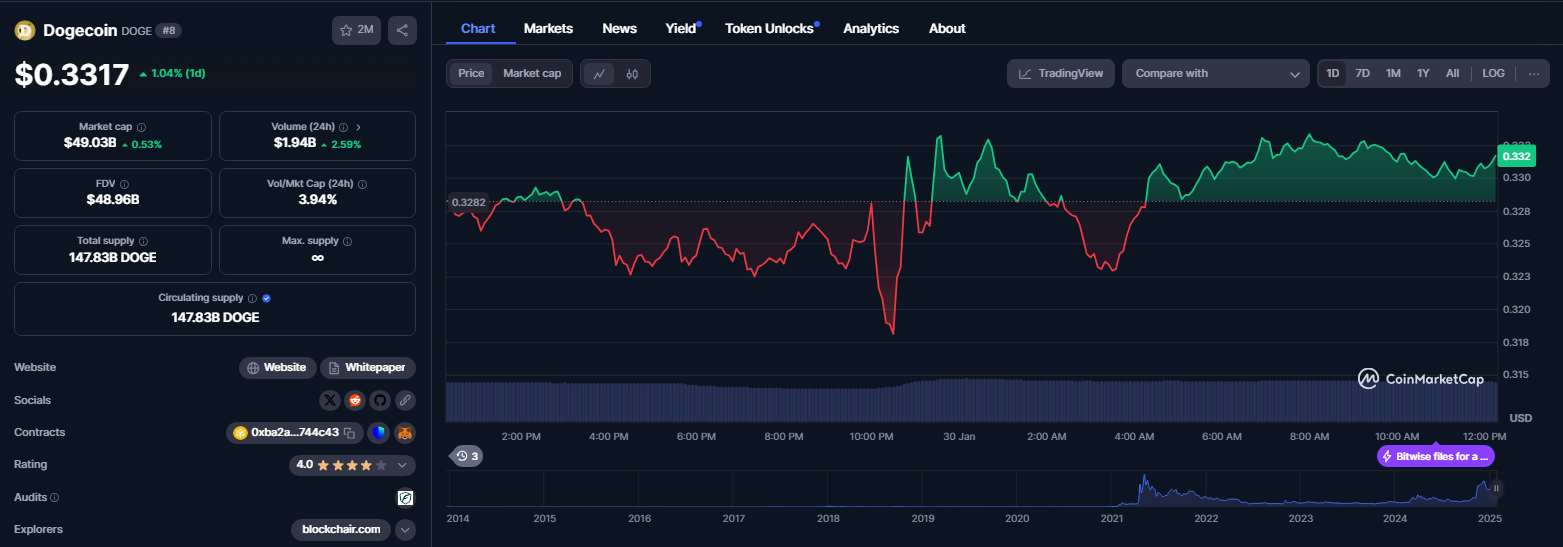This screenshot has height=547, width=1563.
Task: Add token to MetaMask via fox icon
Action: (x=404, y=433)
